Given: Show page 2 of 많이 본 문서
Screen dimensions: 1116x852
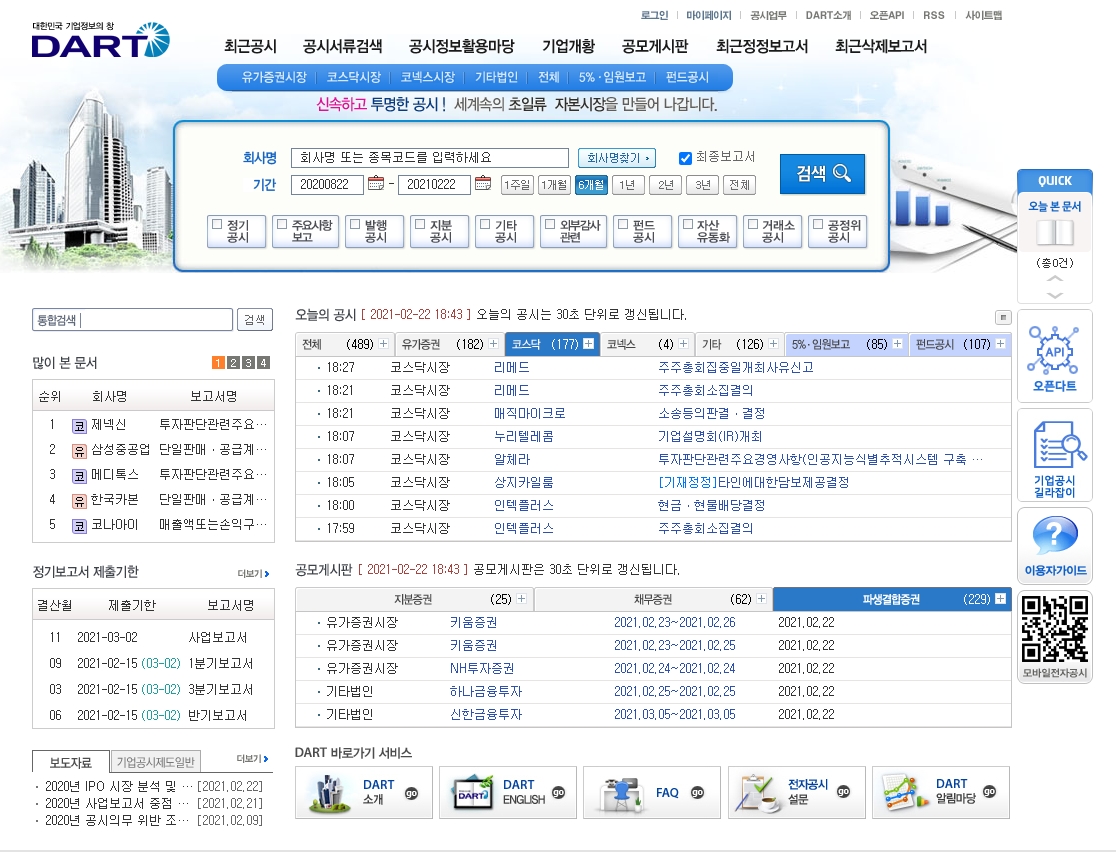Looking at the screenshot, I should pyautogui.click(x=233, y=363).
